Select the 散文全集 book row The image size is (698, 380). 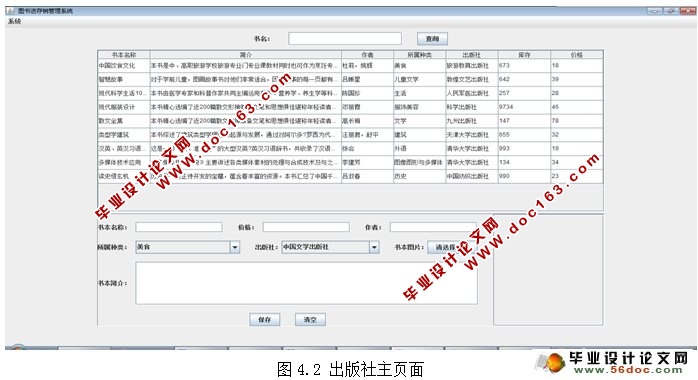[350, 121]
